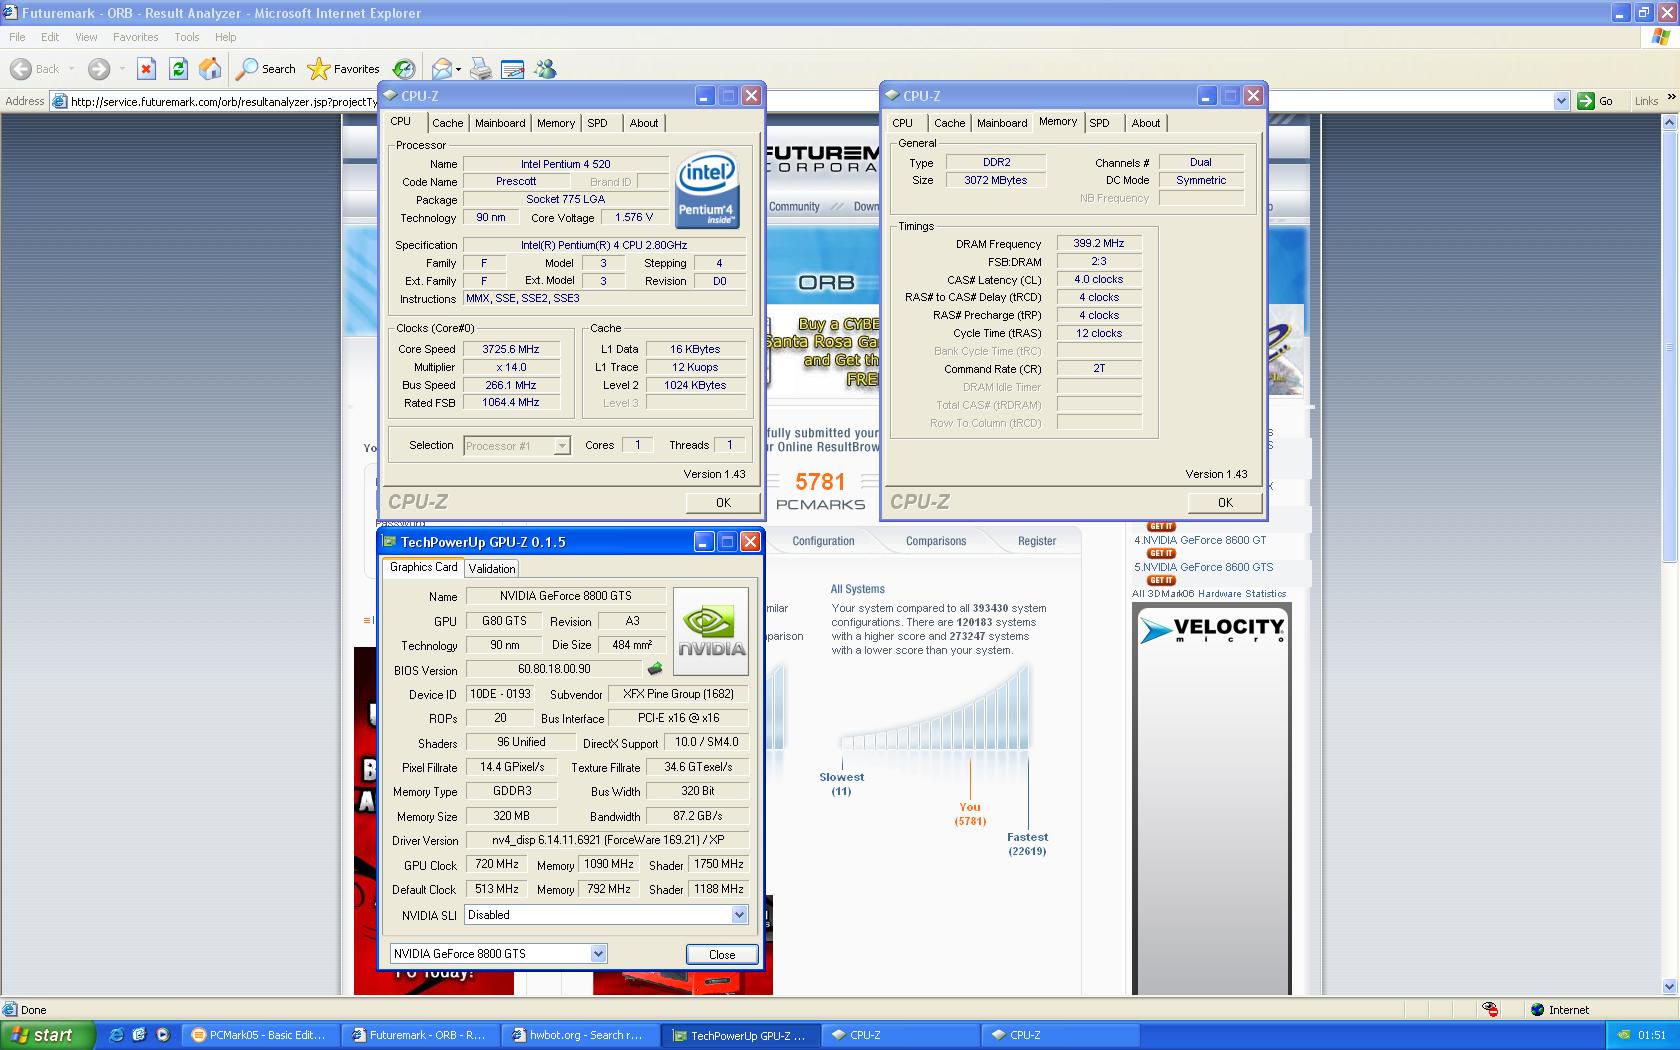Switch to hwbot.org taskbar button
Screen dimensions: 1680x1050
coord(580,1035)
